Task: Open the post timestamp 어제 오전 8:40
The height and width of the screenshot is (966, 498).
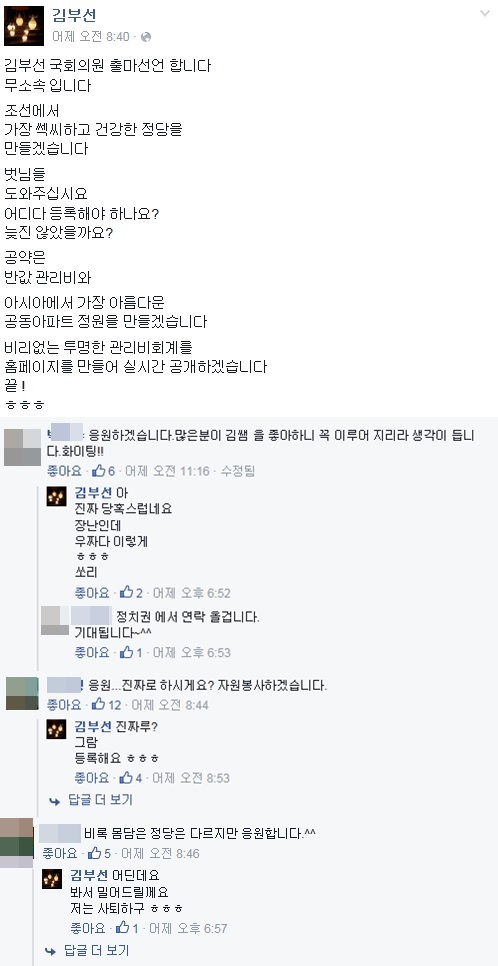Action: coord(91,37)
